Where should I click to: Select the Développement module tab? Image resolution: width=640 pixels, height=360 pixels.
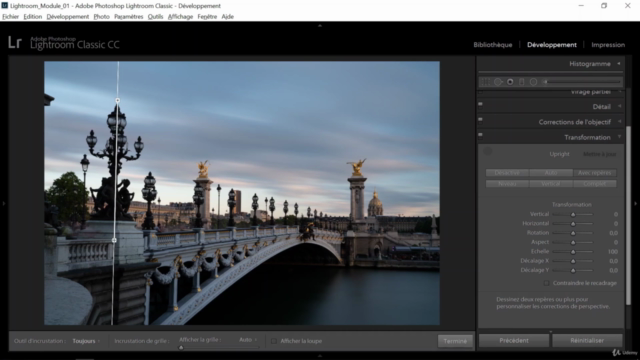click(552, 44)
